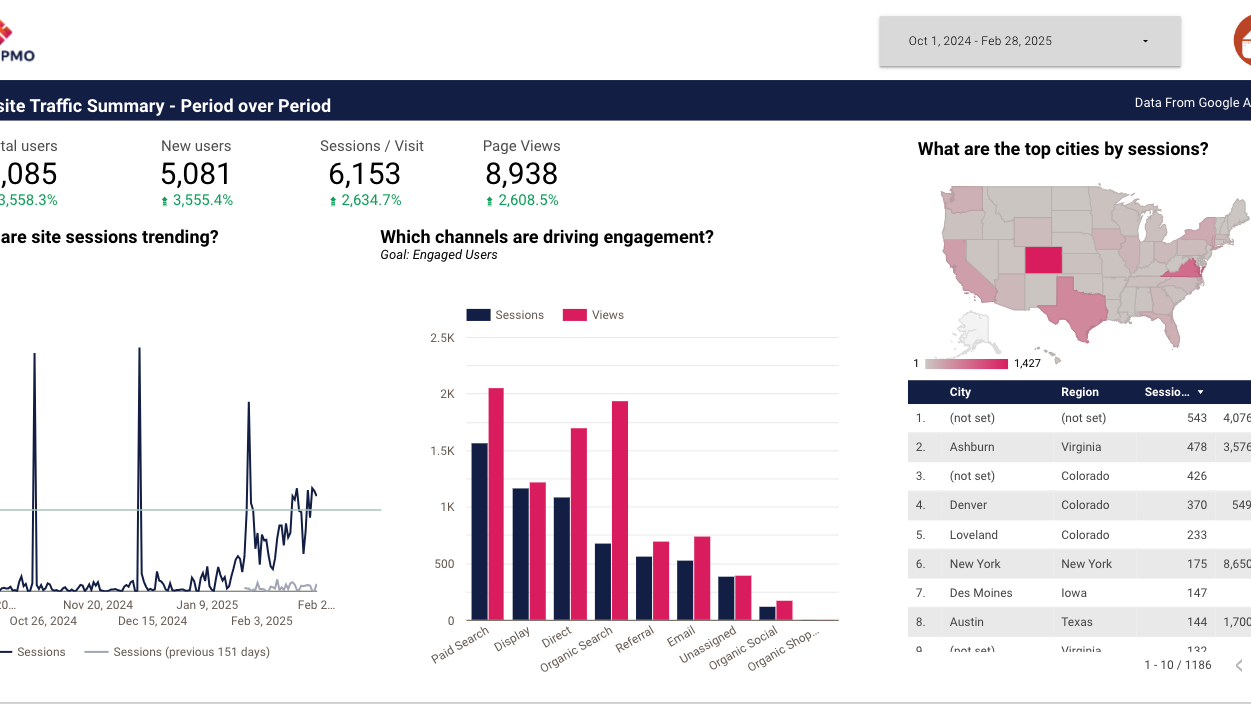Click the Display axis label under the bar chart
This screenshot has width=1251, height=704.
tap(513, 639)
